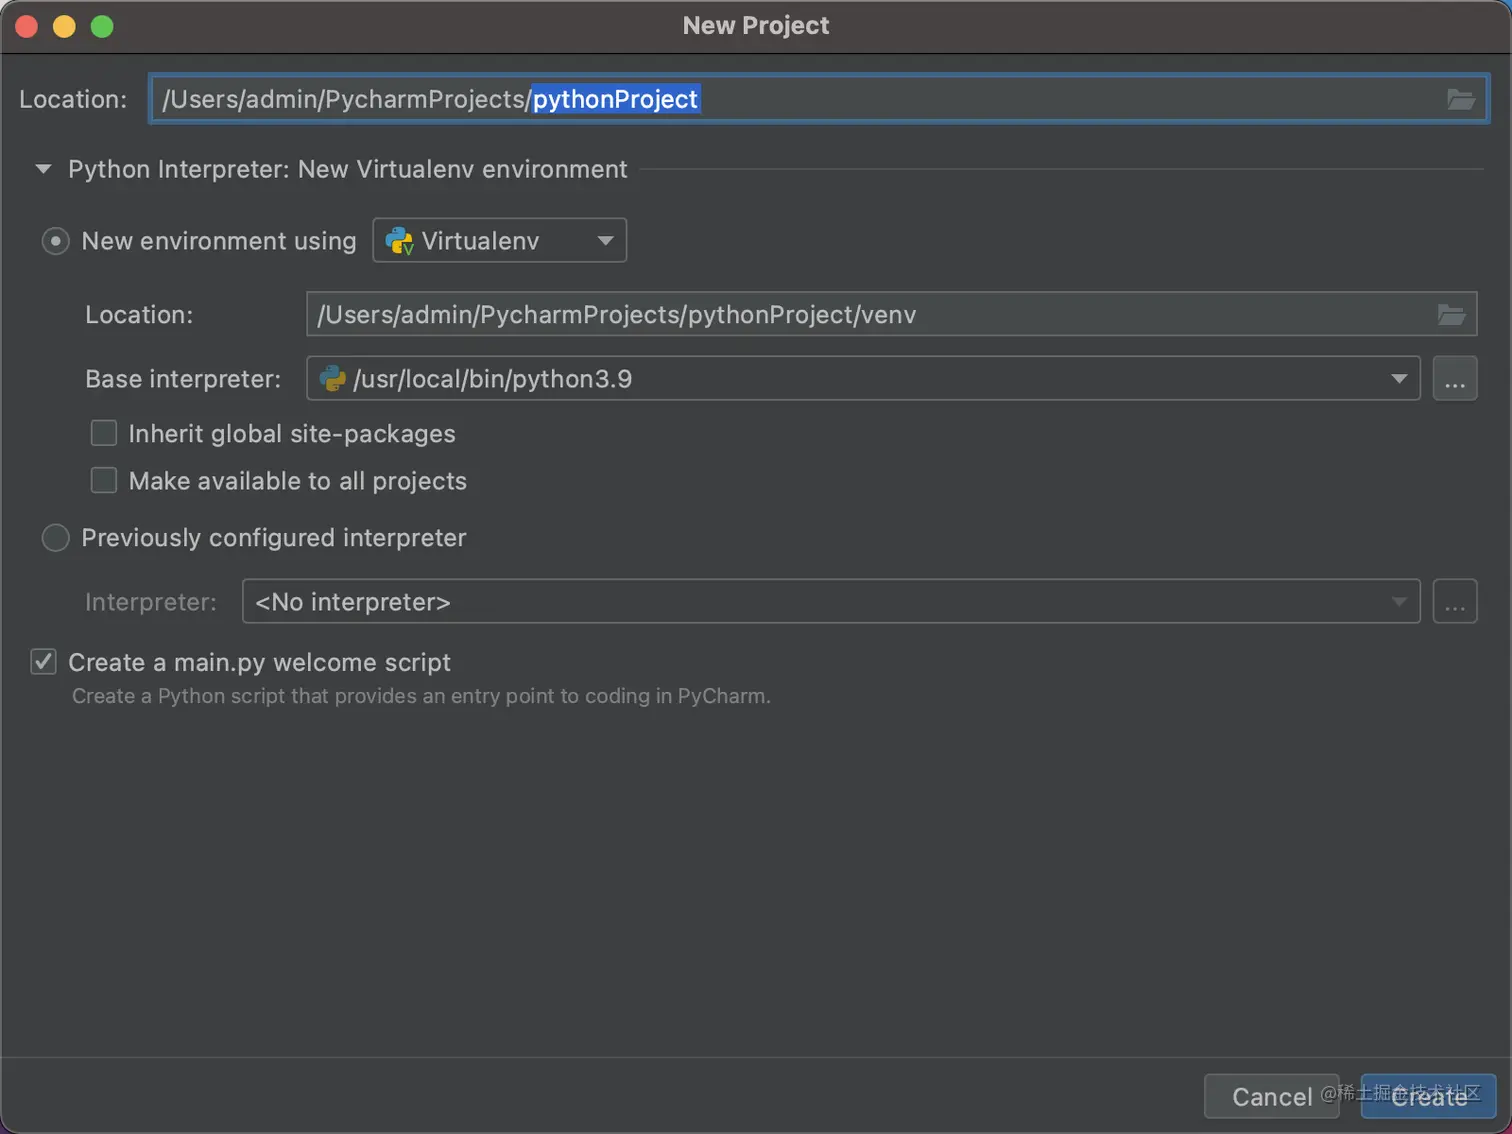The height and width of the screenshot is (1134, 1512).
Task: Click the Python icon beside /usr/local/bin/python3.9
Action: (332, 379)
